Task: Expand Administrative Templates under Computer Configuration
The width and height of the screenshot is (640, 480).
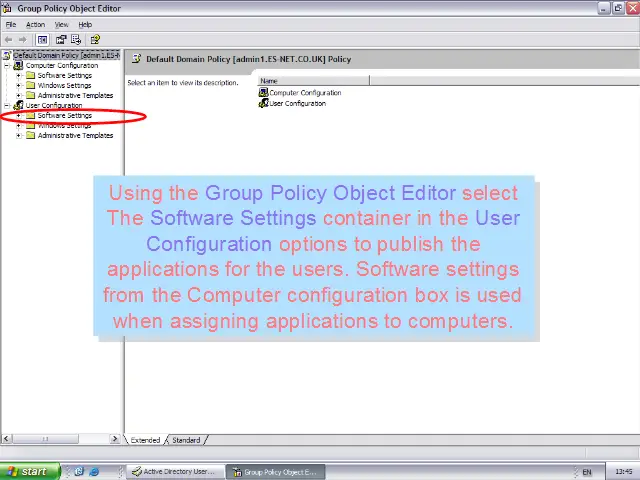Action: click(18, 96)
